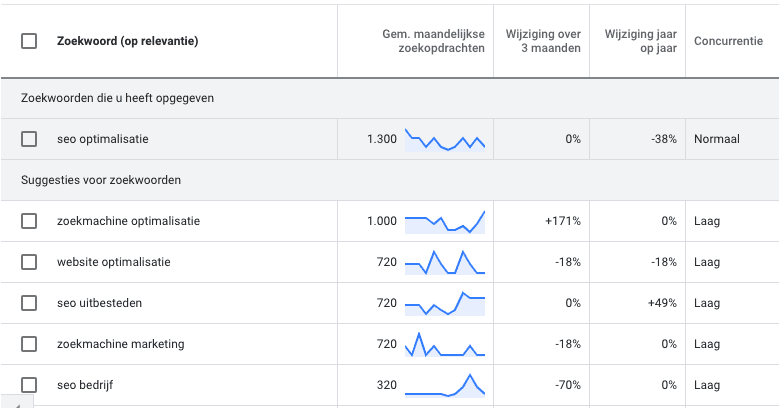The width and height of the screenshot is (779, 410).
Task: Tick the seo bedrijf checkbox
Action: pos(29,385)
